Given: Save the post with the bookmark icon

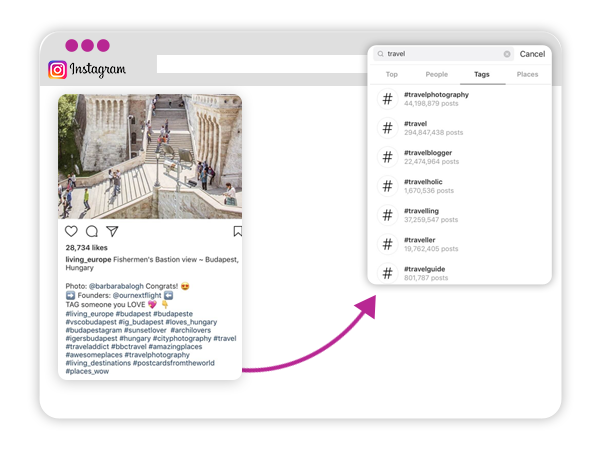Looking at the screenshot, I should (237, 231).
